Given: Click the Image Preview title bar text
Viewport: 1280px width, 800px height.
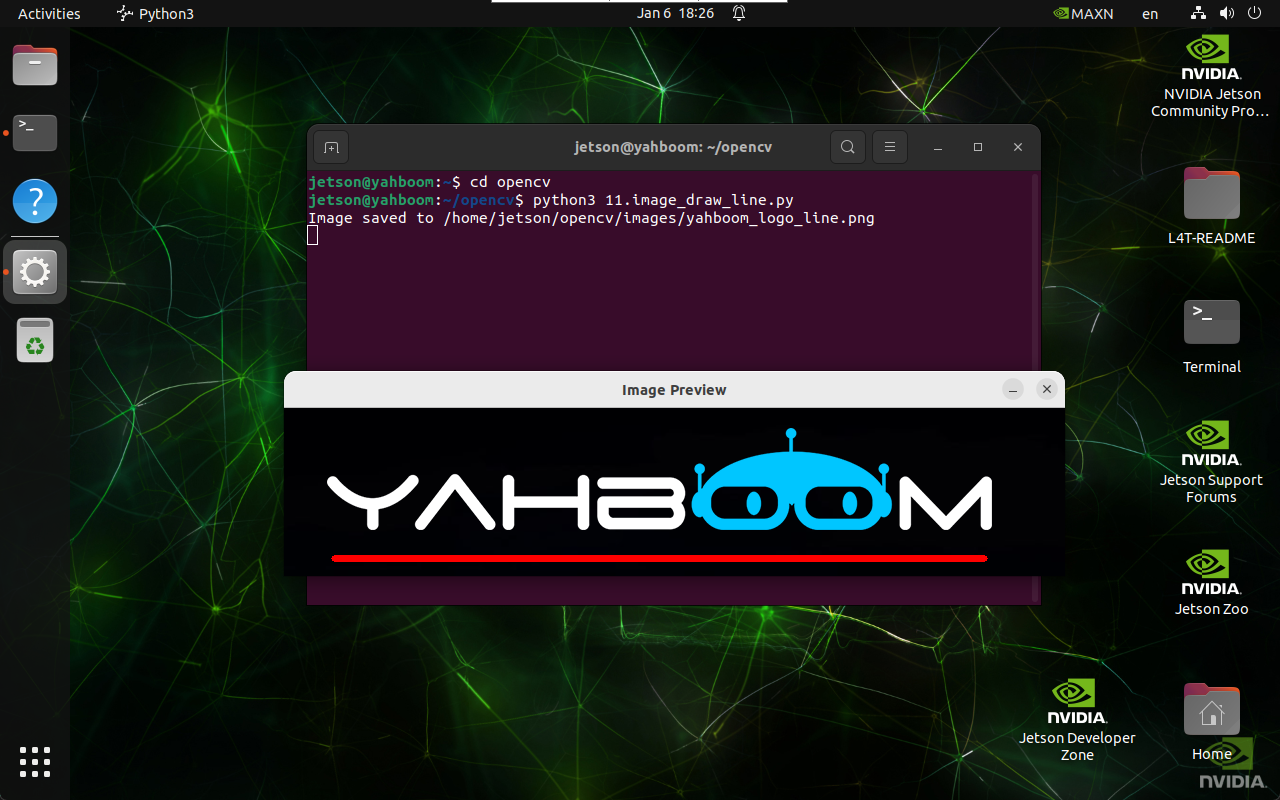Looking at the screenshot, I should point(674,390).
